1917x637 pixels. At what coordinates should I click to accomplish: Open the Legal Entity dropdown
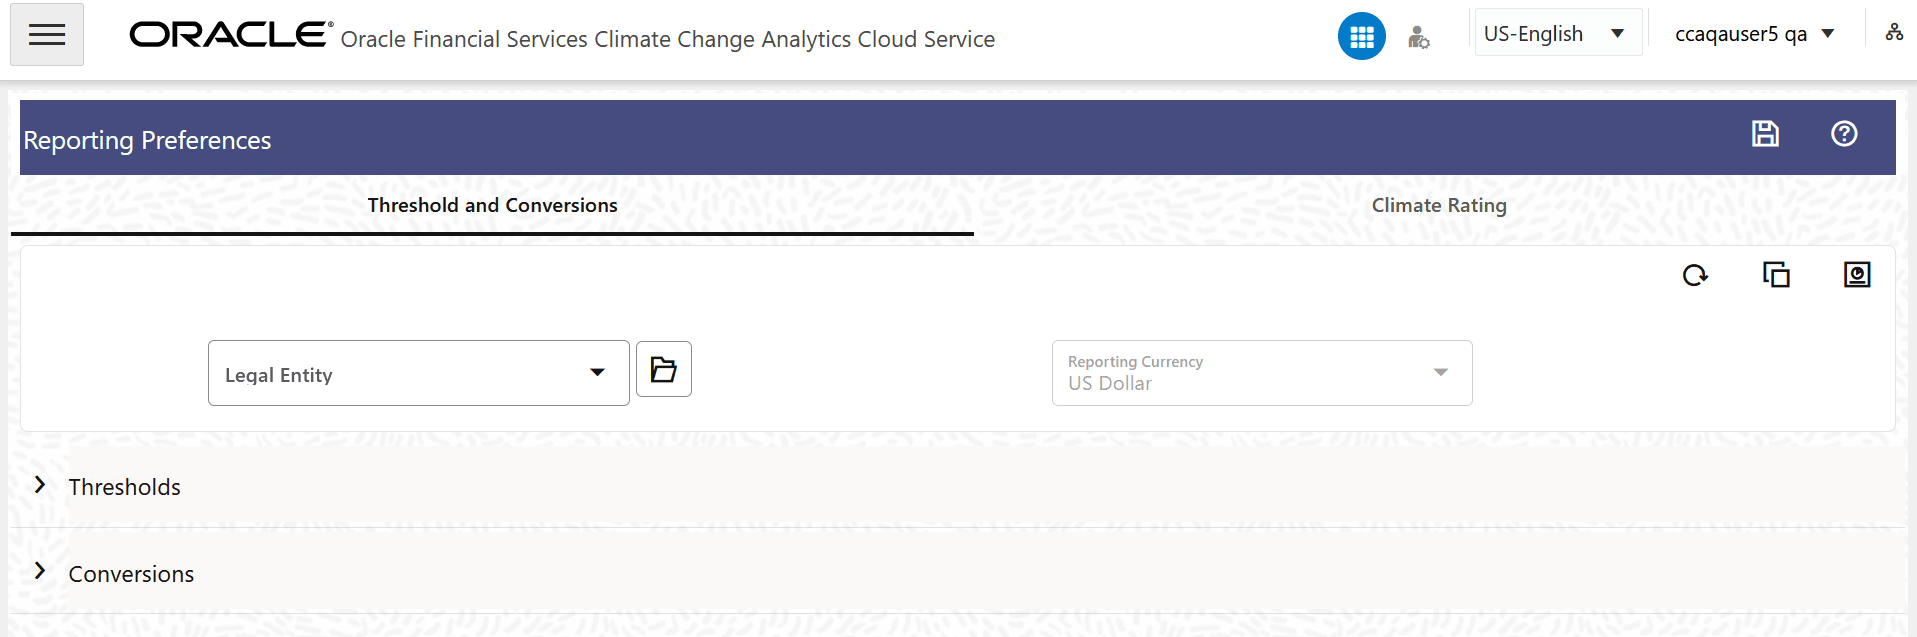599,371
